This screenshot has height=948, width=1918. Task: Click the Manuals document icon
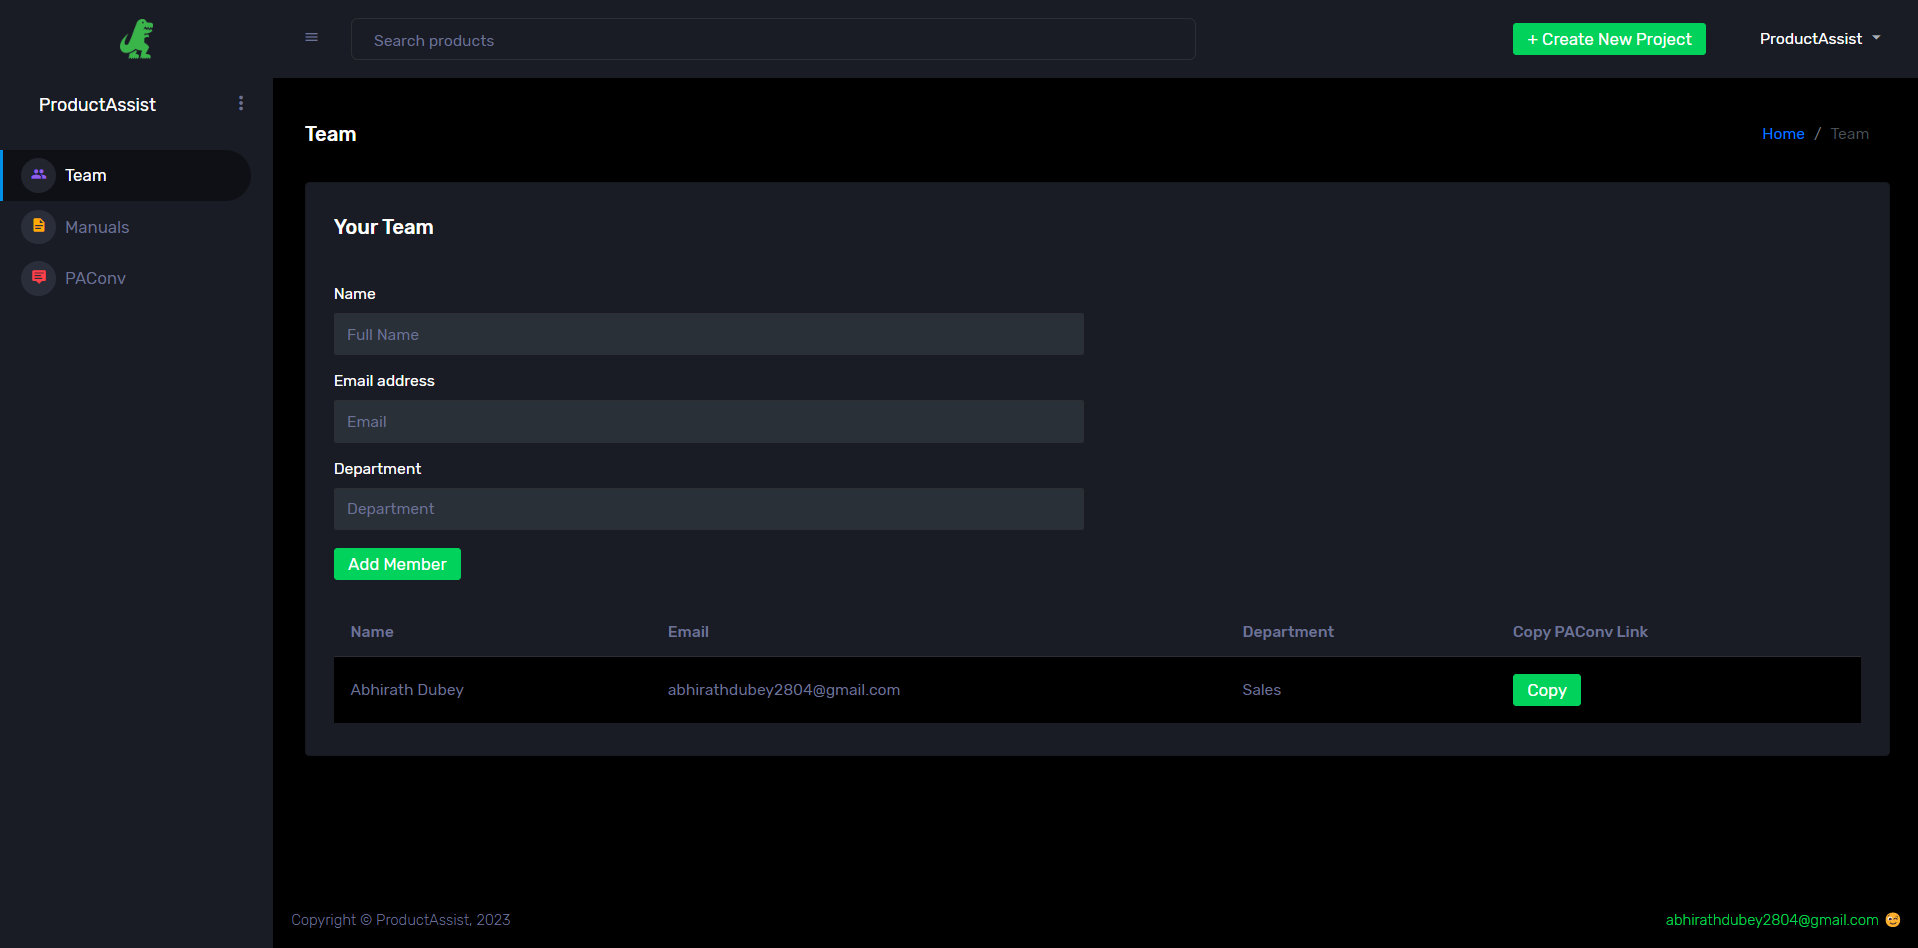tap(39, 227)
